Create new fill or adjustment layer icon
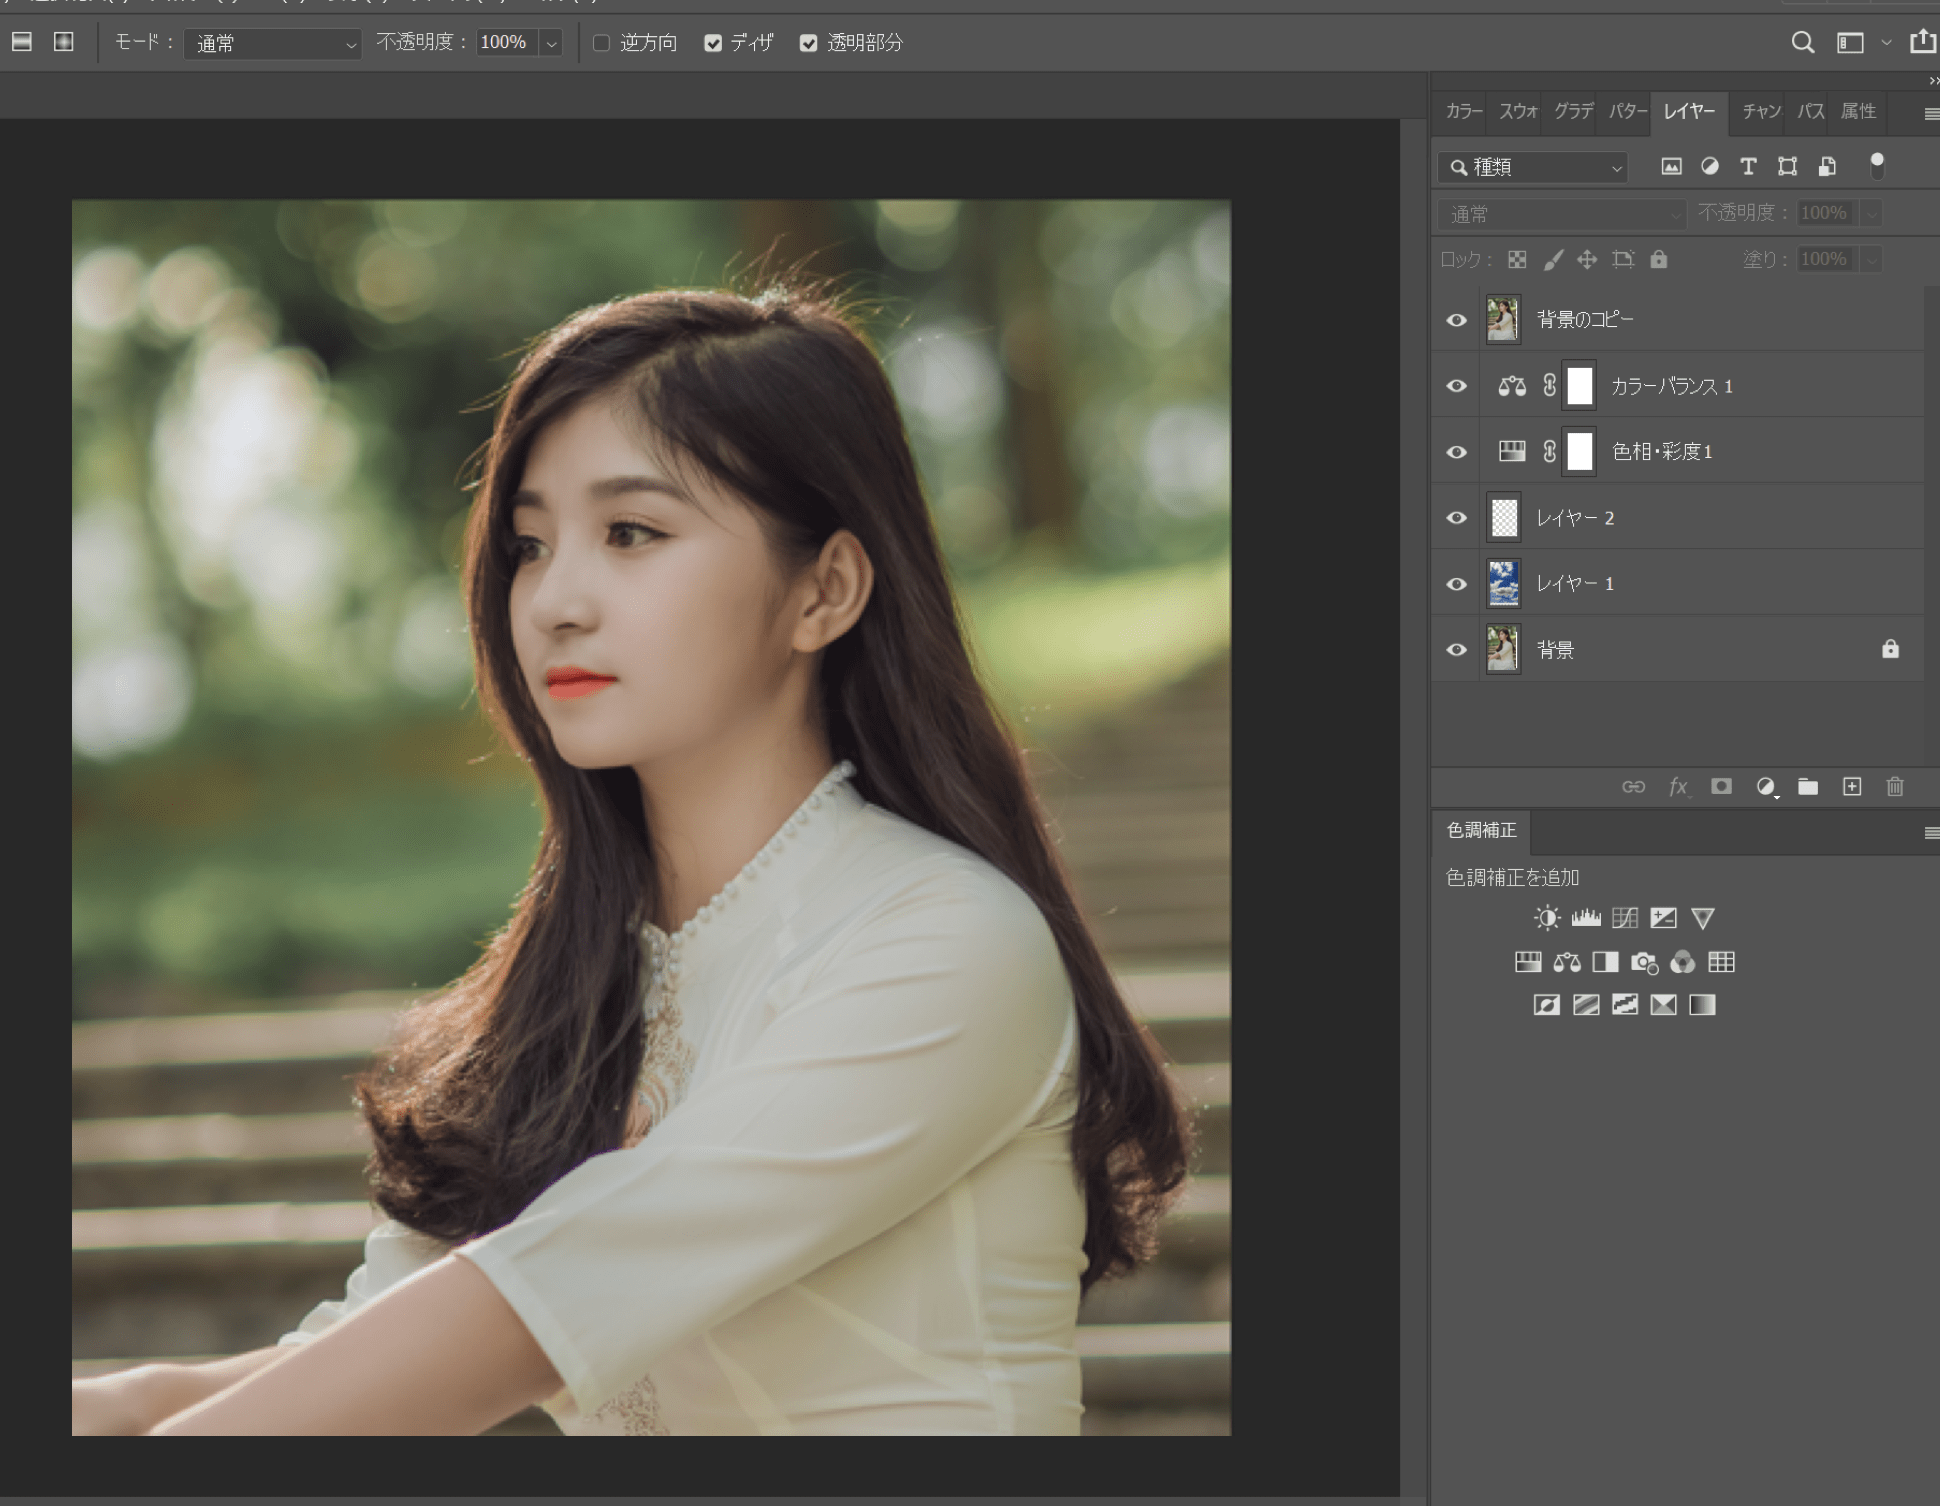The image size is (1940, 1506). (1766, 787)
